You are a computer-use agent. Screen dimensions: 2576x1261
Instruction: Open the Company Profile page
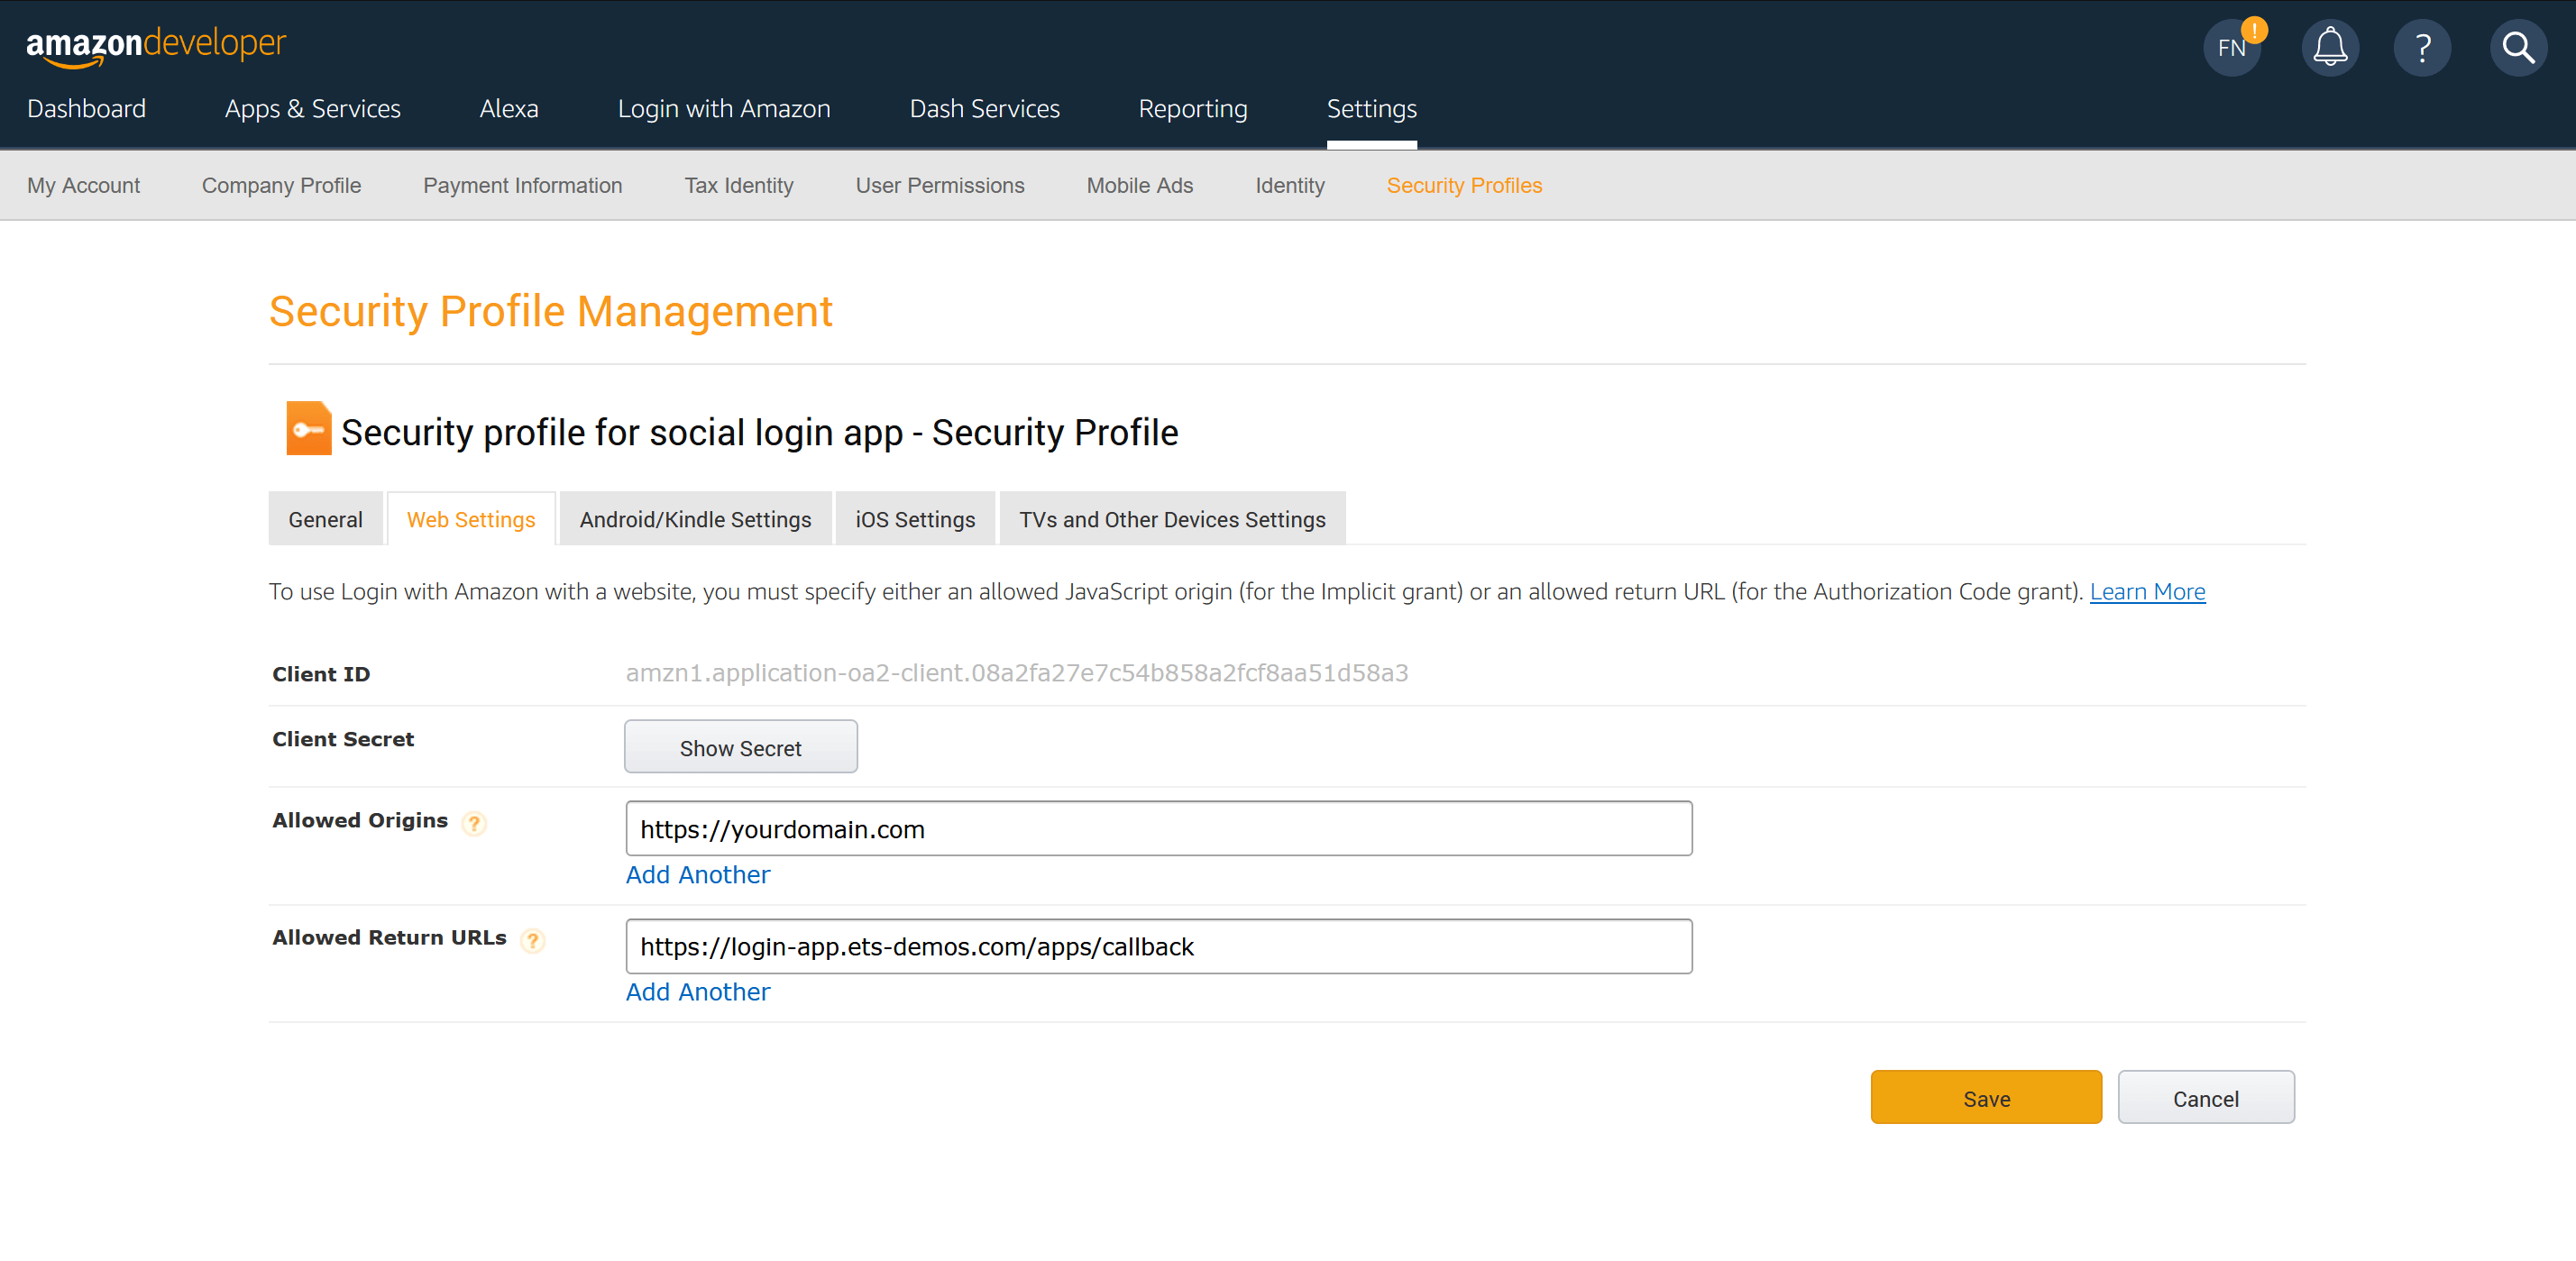coord(282,185)
